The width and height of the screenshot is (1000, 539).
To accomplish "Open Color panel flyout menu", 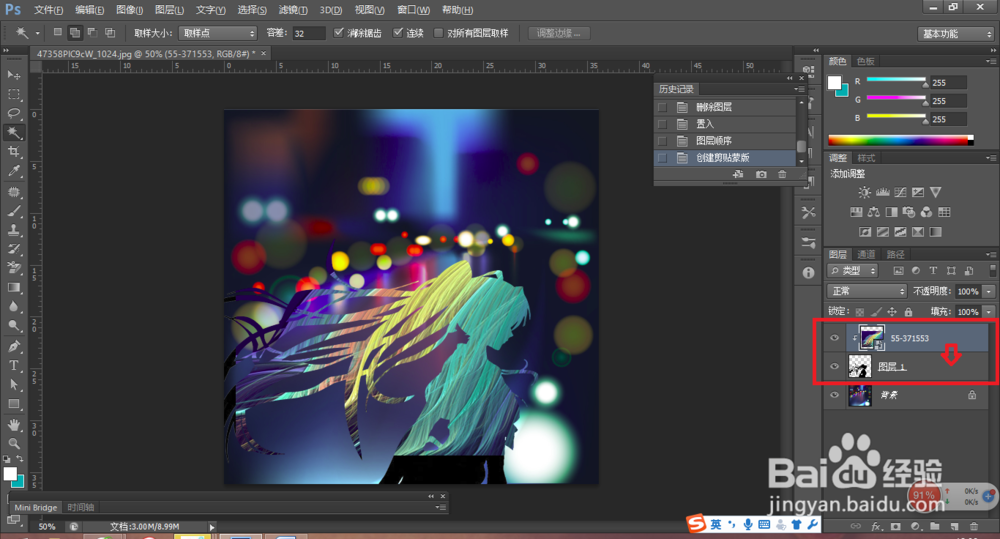I will click(990, 61).
